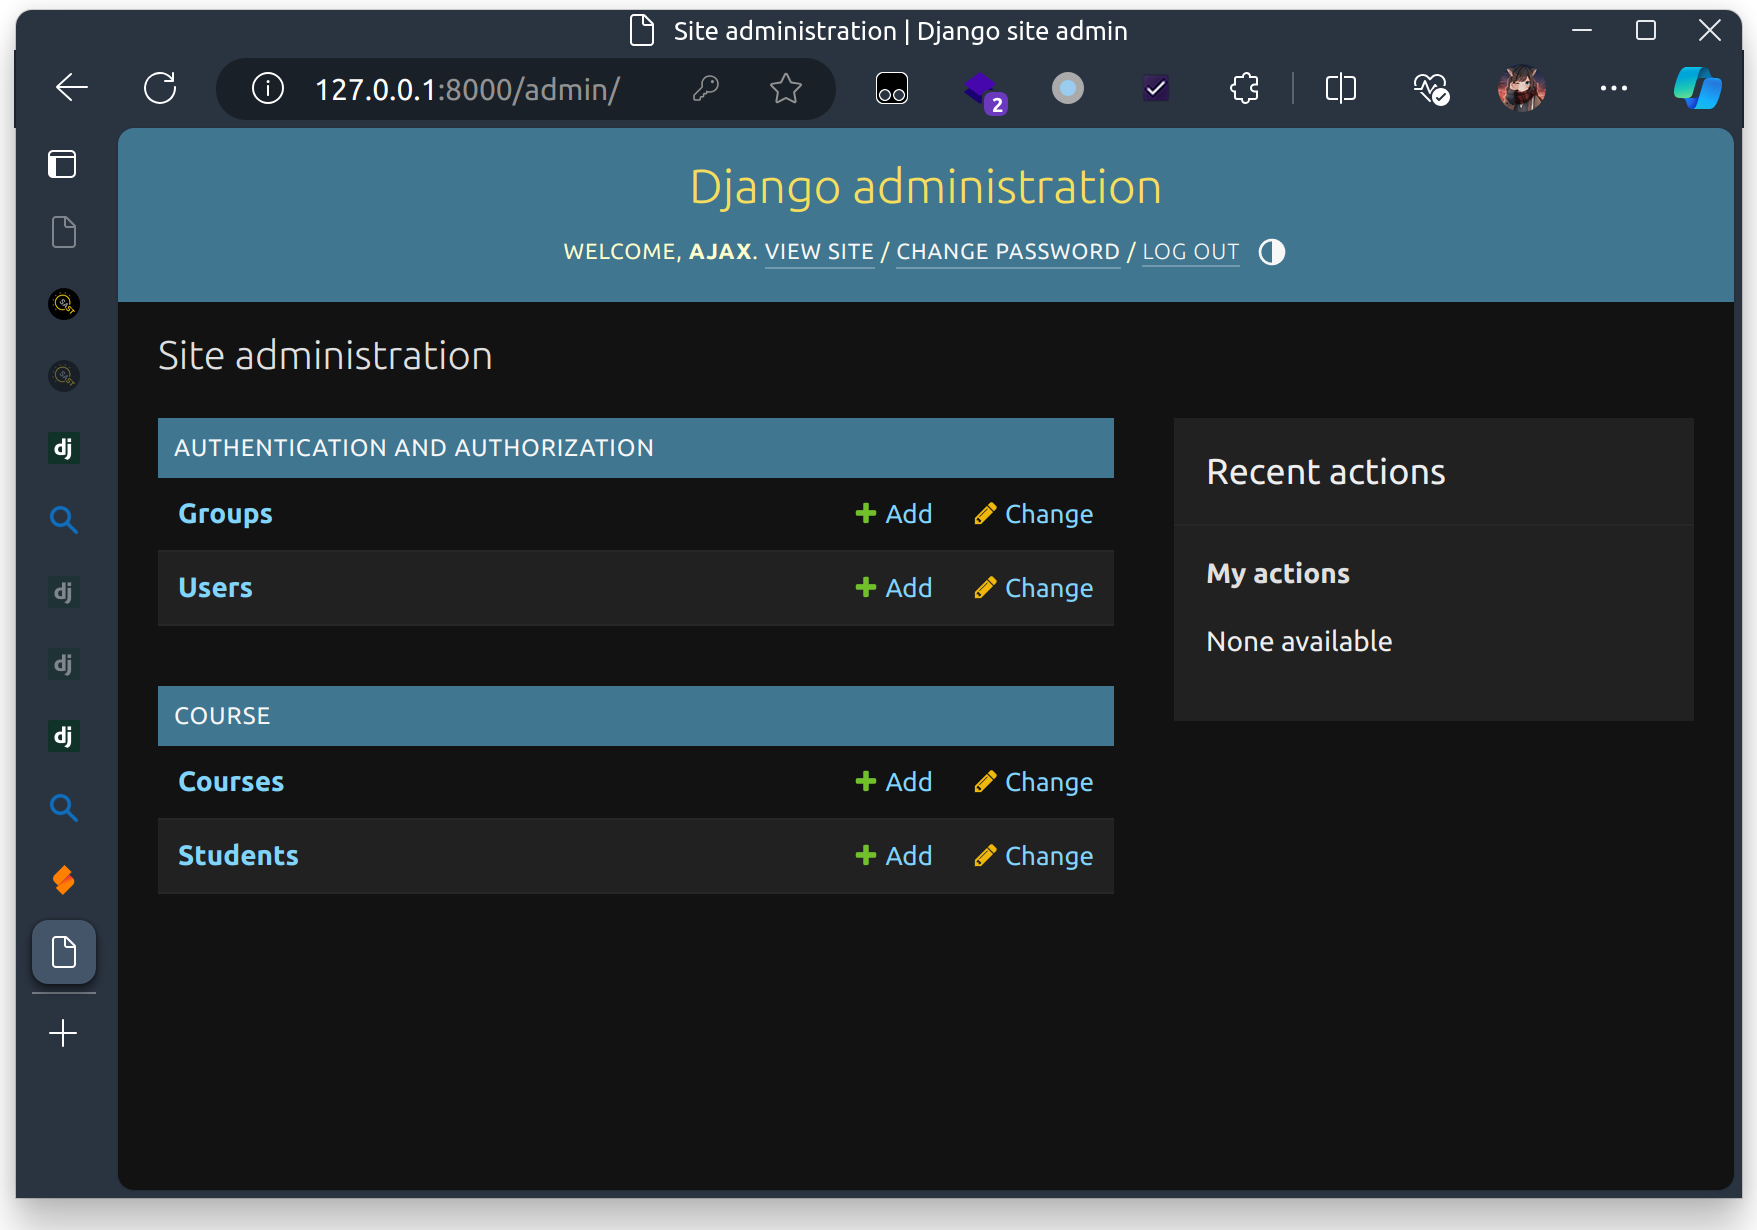Viewport: 1757px width, 1230px height.
Task: Switch to the second dimmed dj tab
Action: click(x=64, y=592)
